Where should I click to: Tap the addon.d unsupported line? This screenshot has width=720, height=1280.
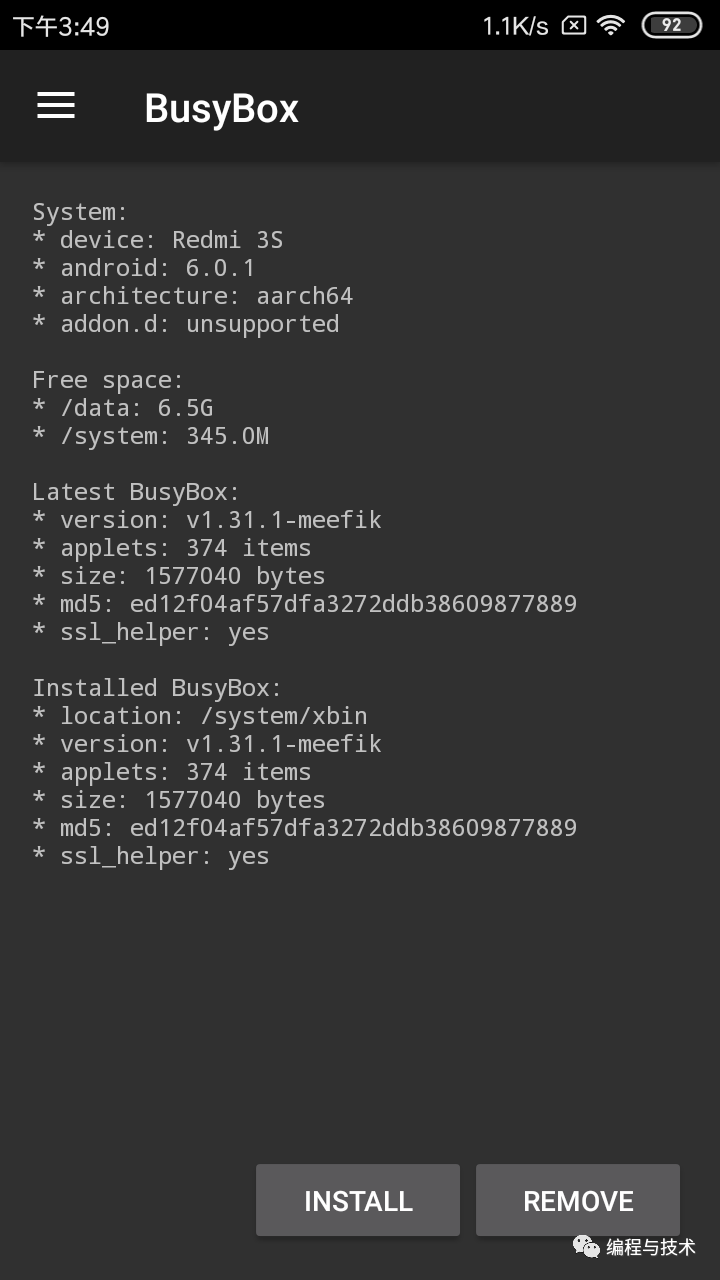pyautogui.click(x=186, y=324)
